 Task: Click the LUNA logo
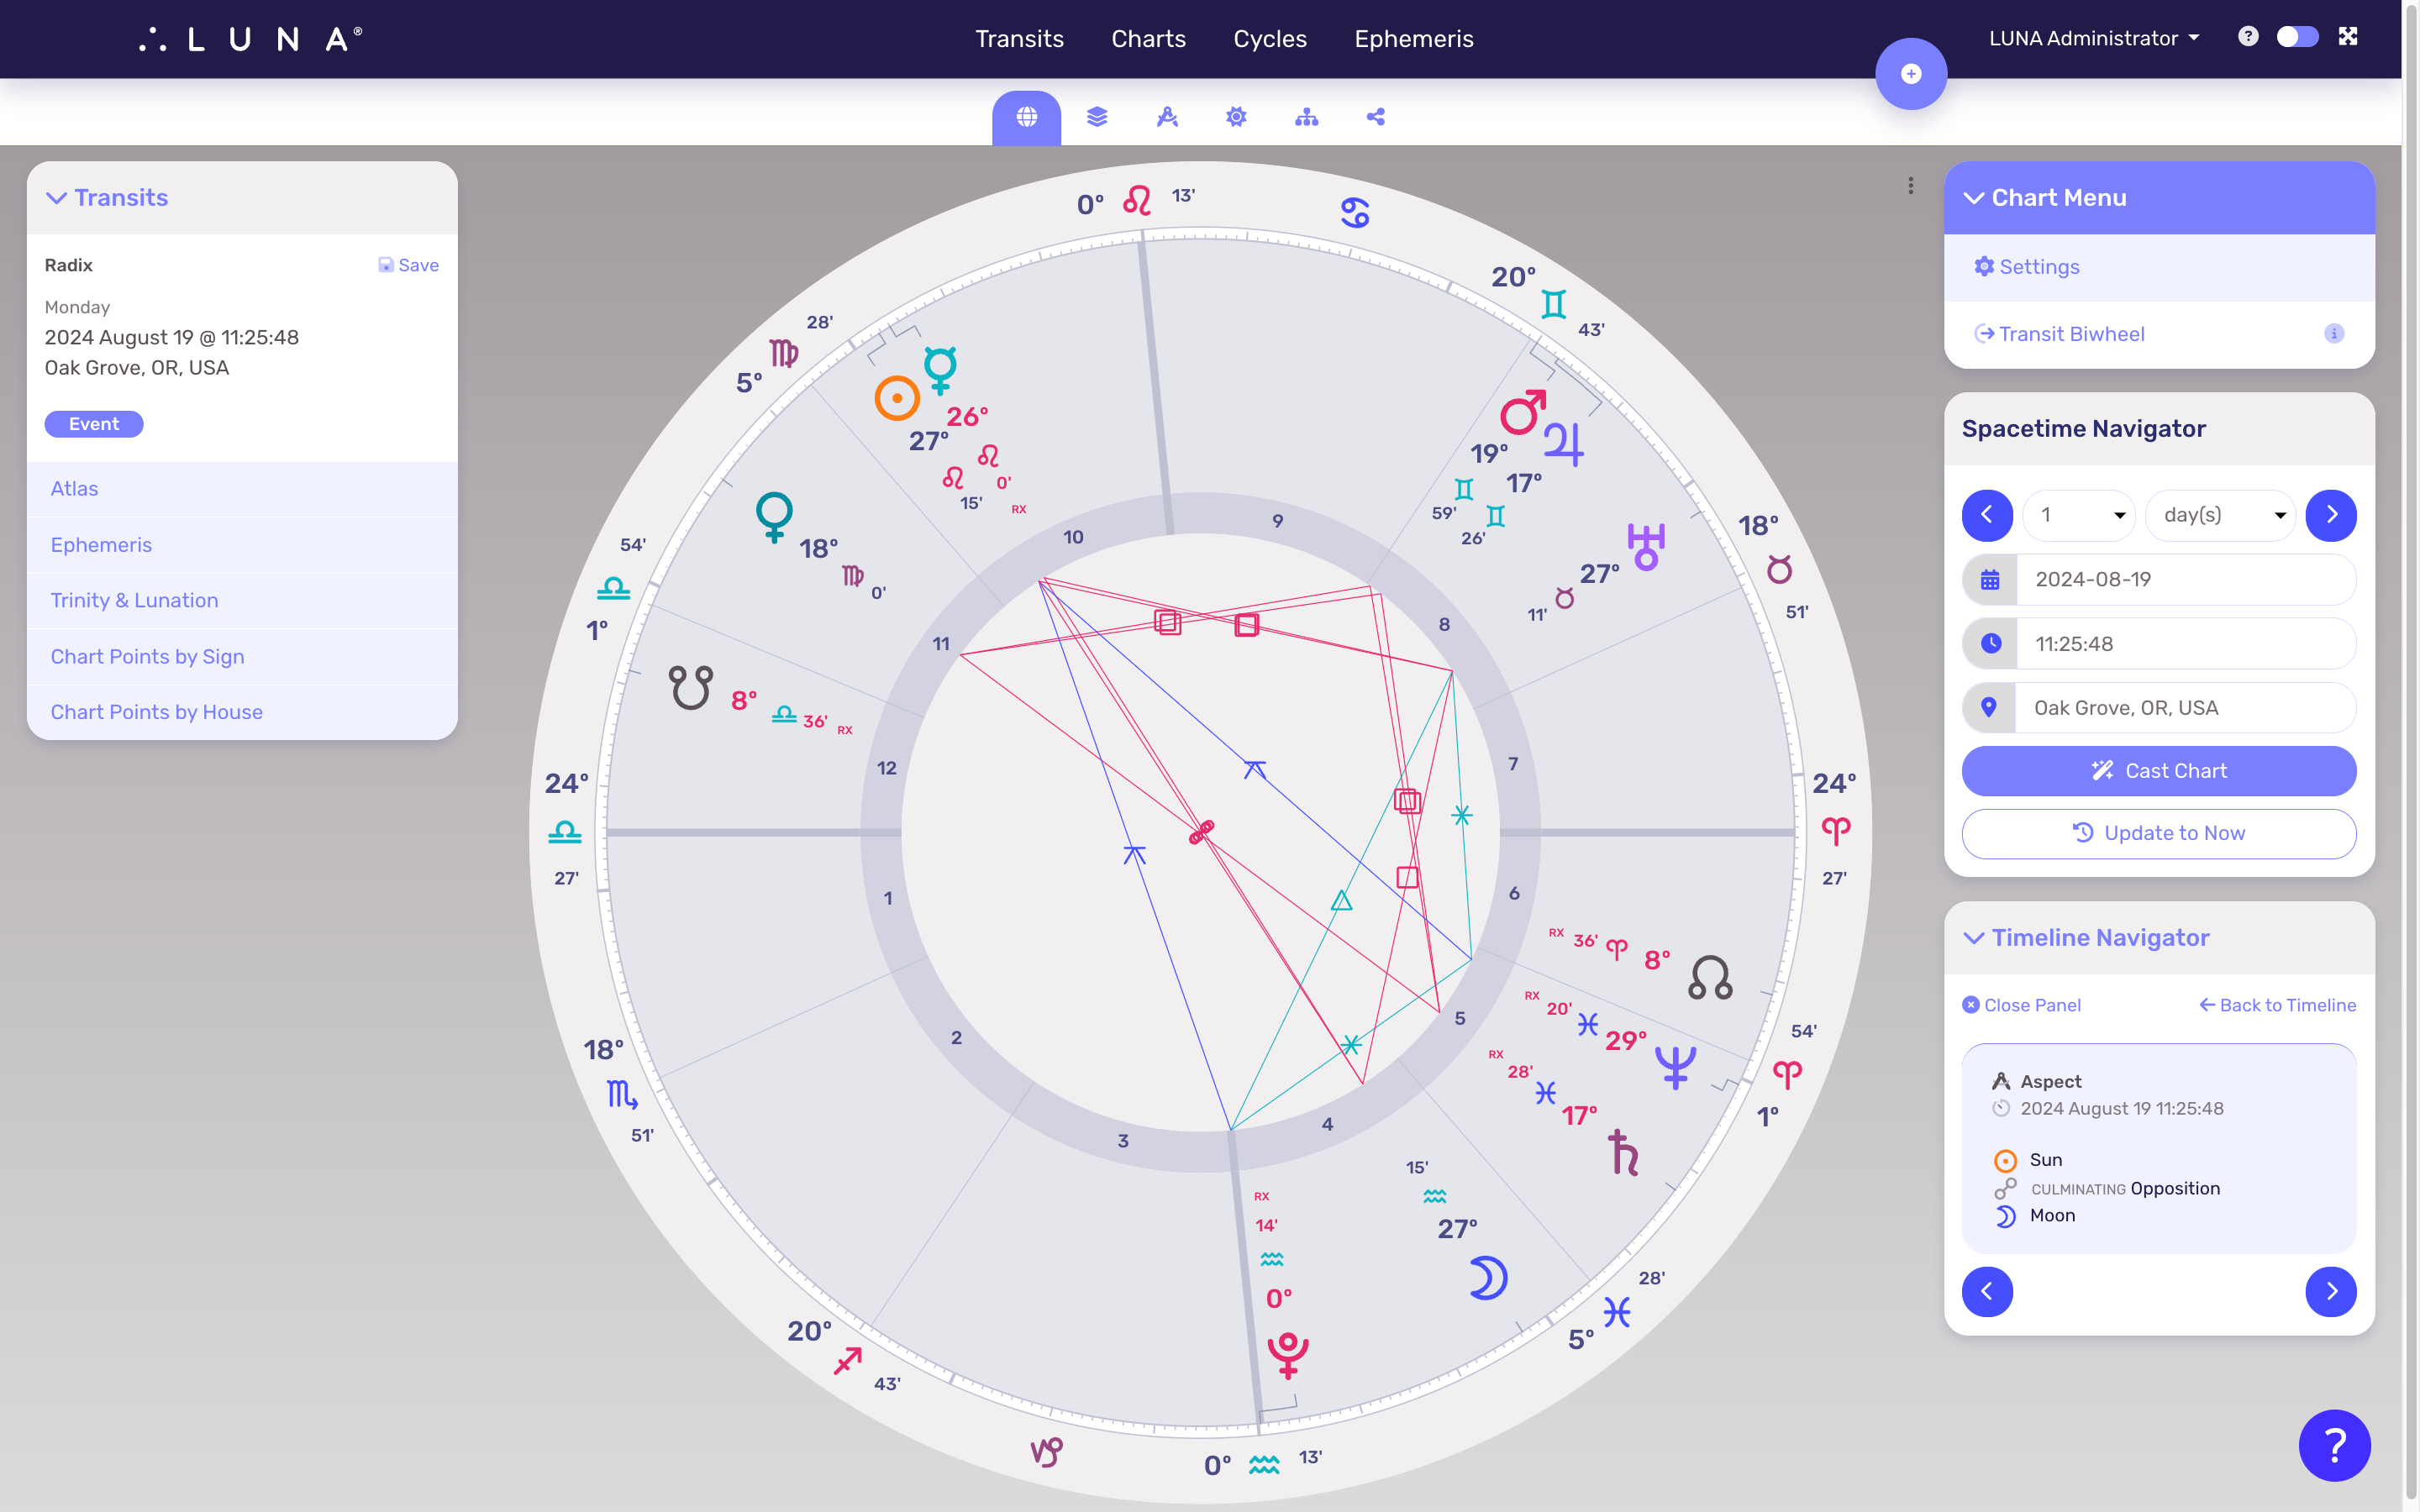250,39
